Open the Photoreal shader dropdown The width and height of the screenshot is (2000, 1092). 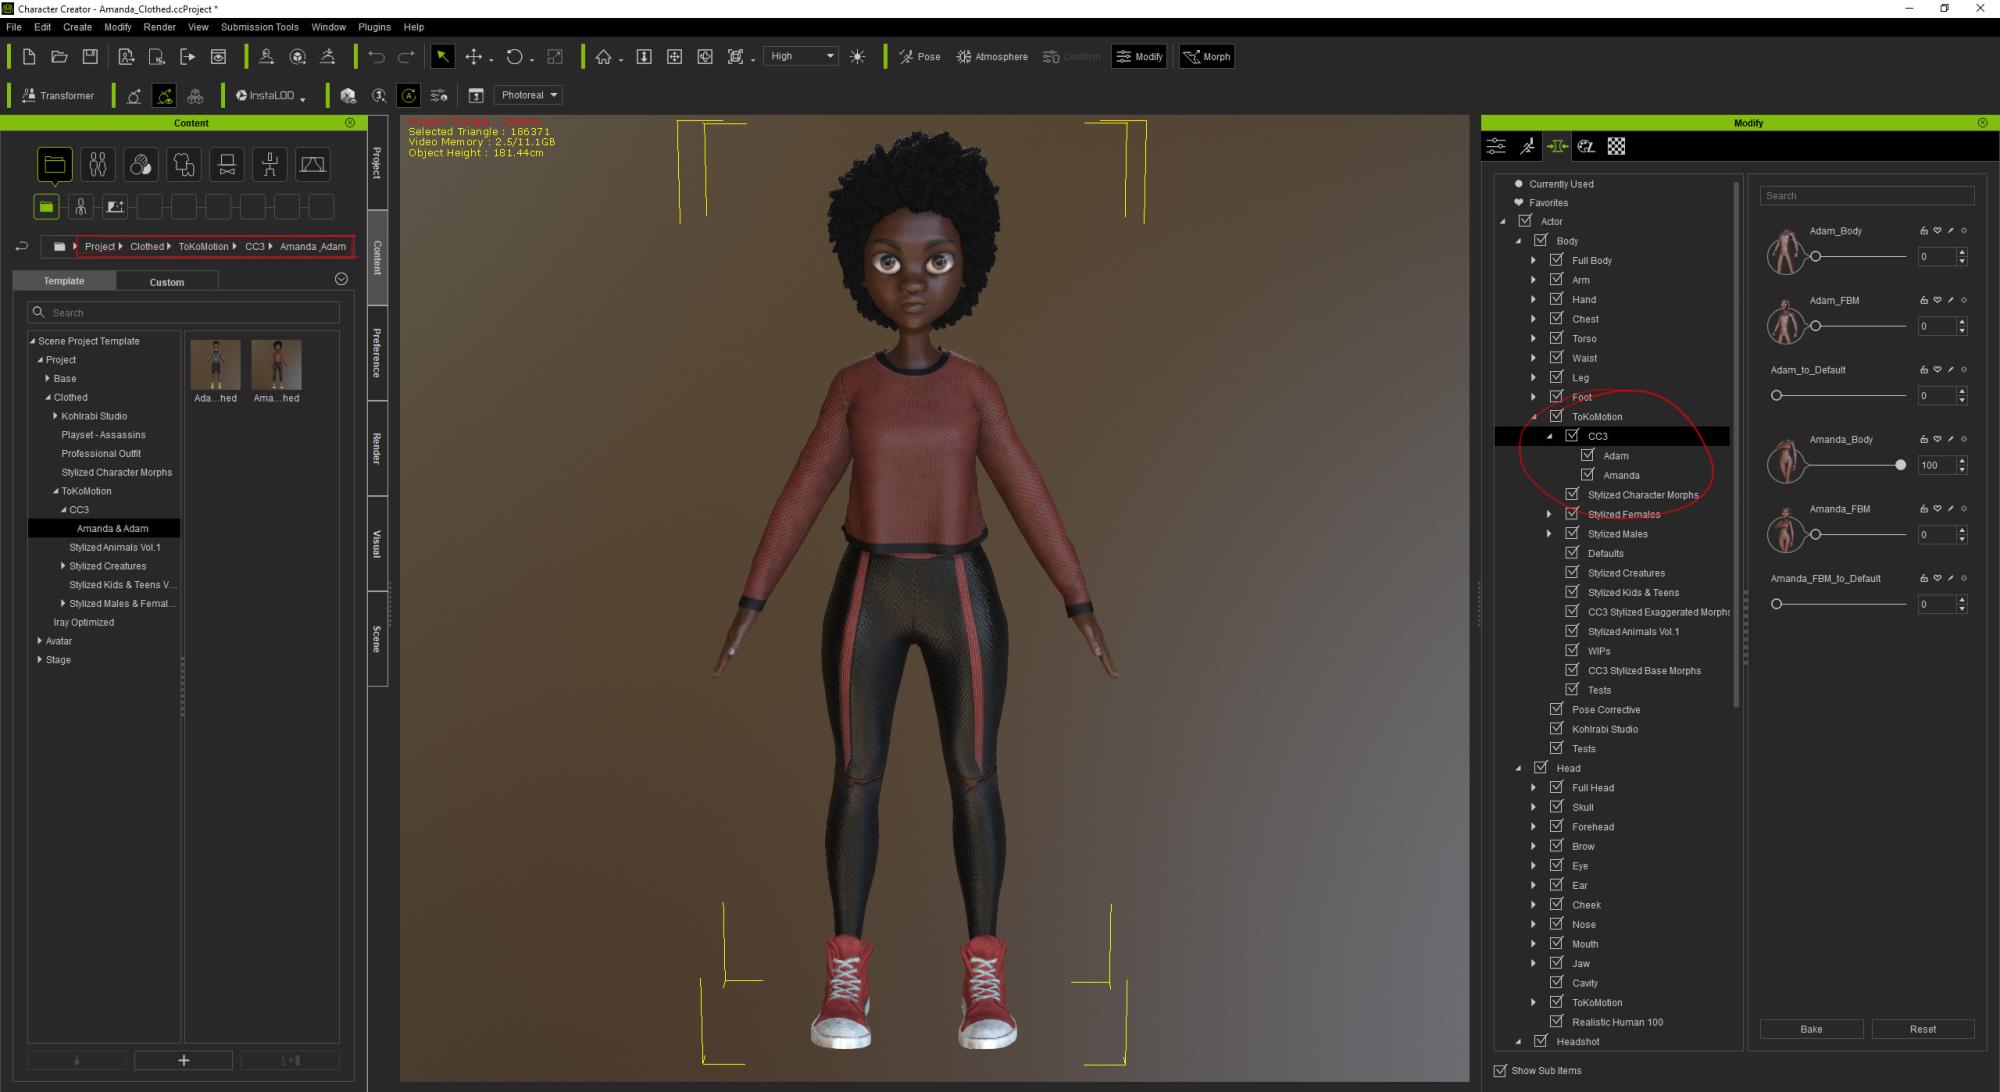tap(528, 95)
